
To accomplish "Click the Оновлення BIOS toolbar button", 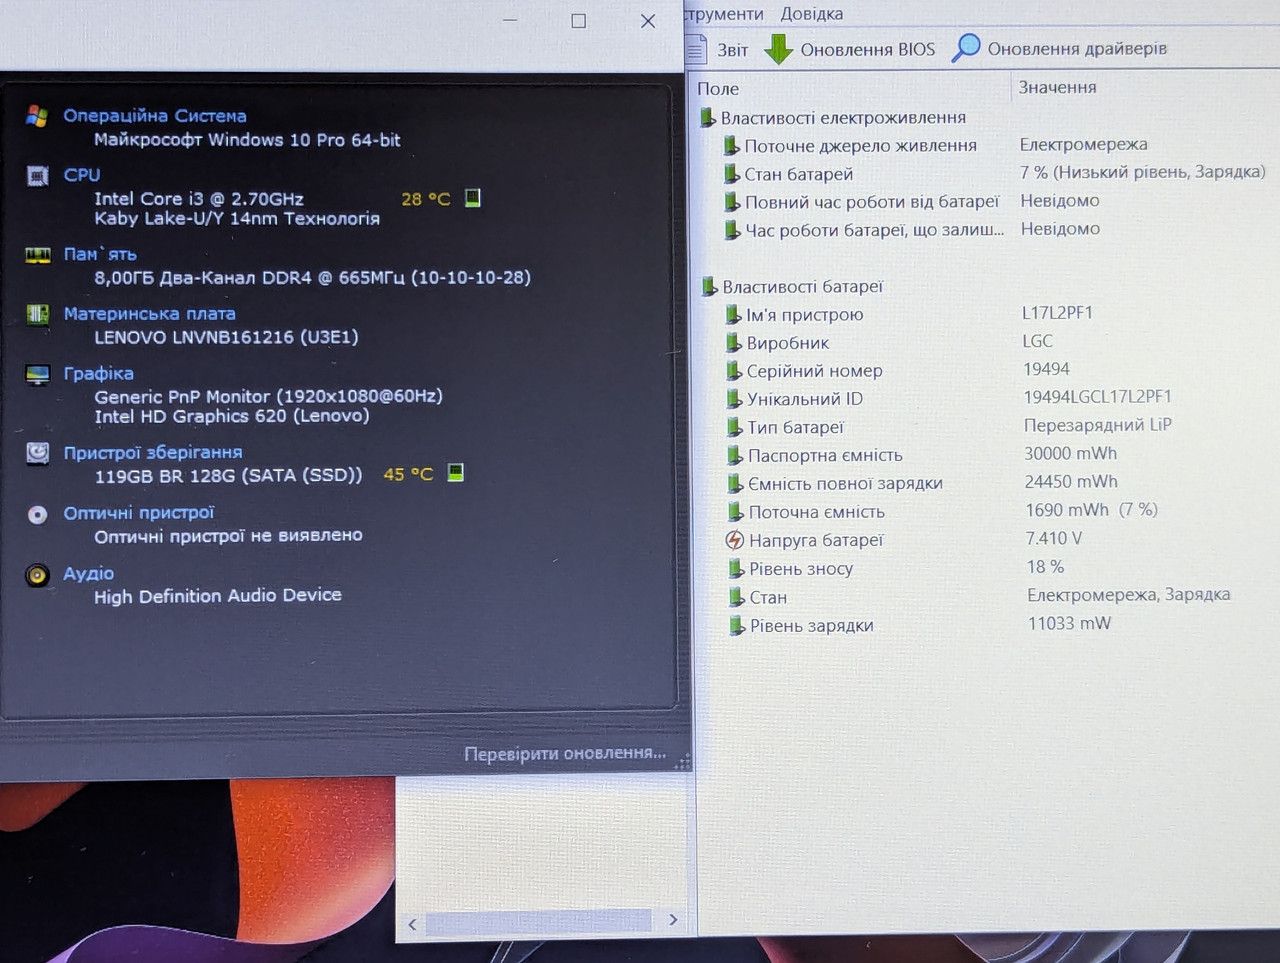I will [x=850, y=49].
